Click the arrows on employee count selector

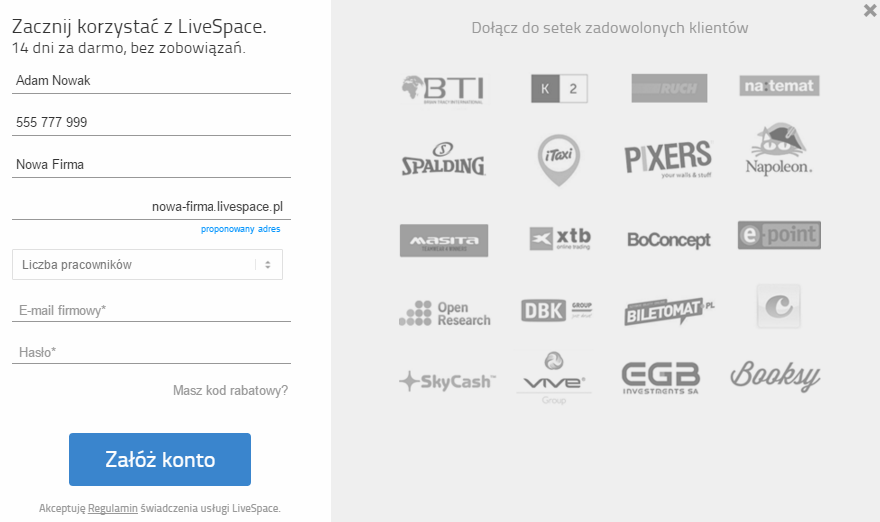[x=268, y=264]
